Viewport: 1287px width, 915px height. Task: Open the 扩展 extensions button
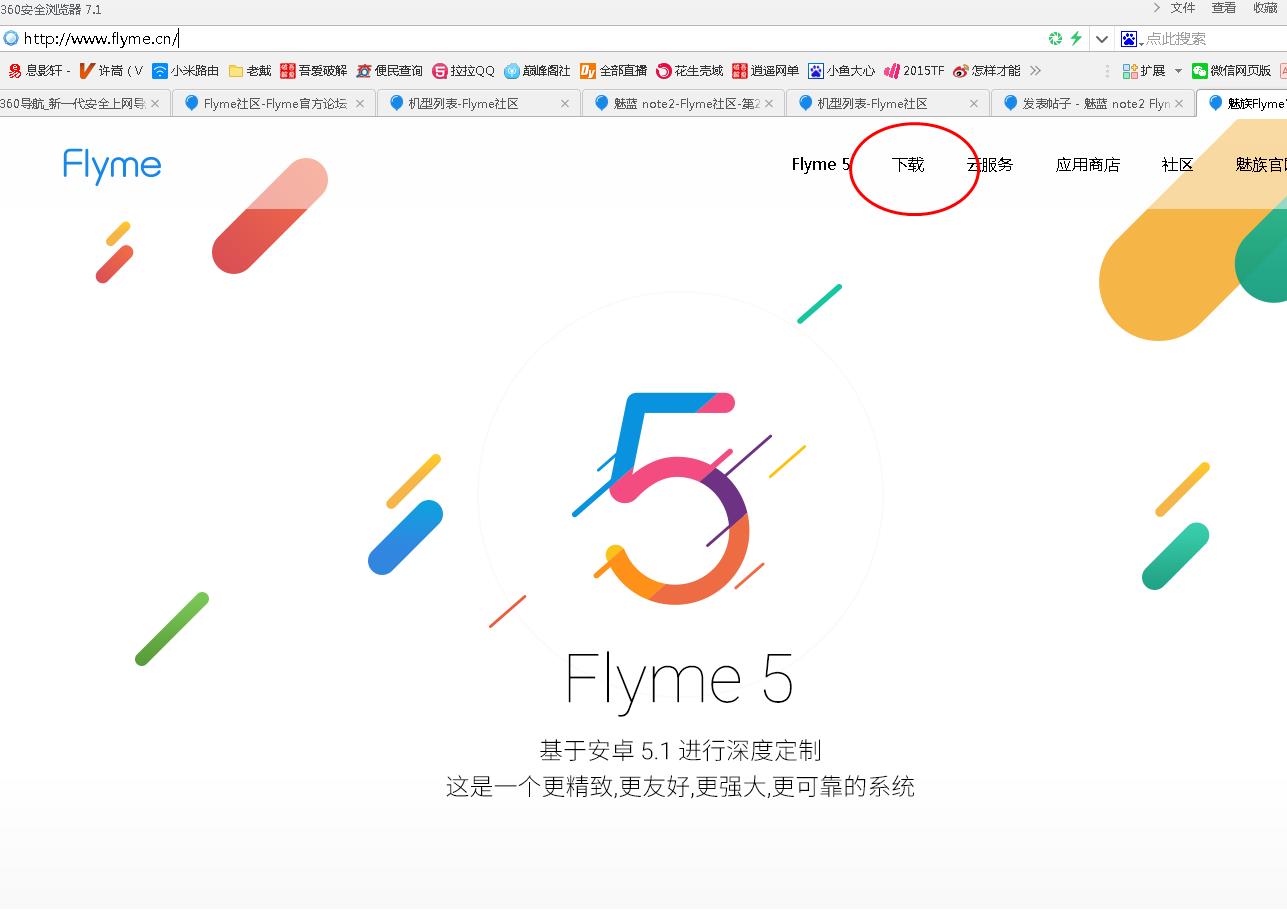[1144, 71]
